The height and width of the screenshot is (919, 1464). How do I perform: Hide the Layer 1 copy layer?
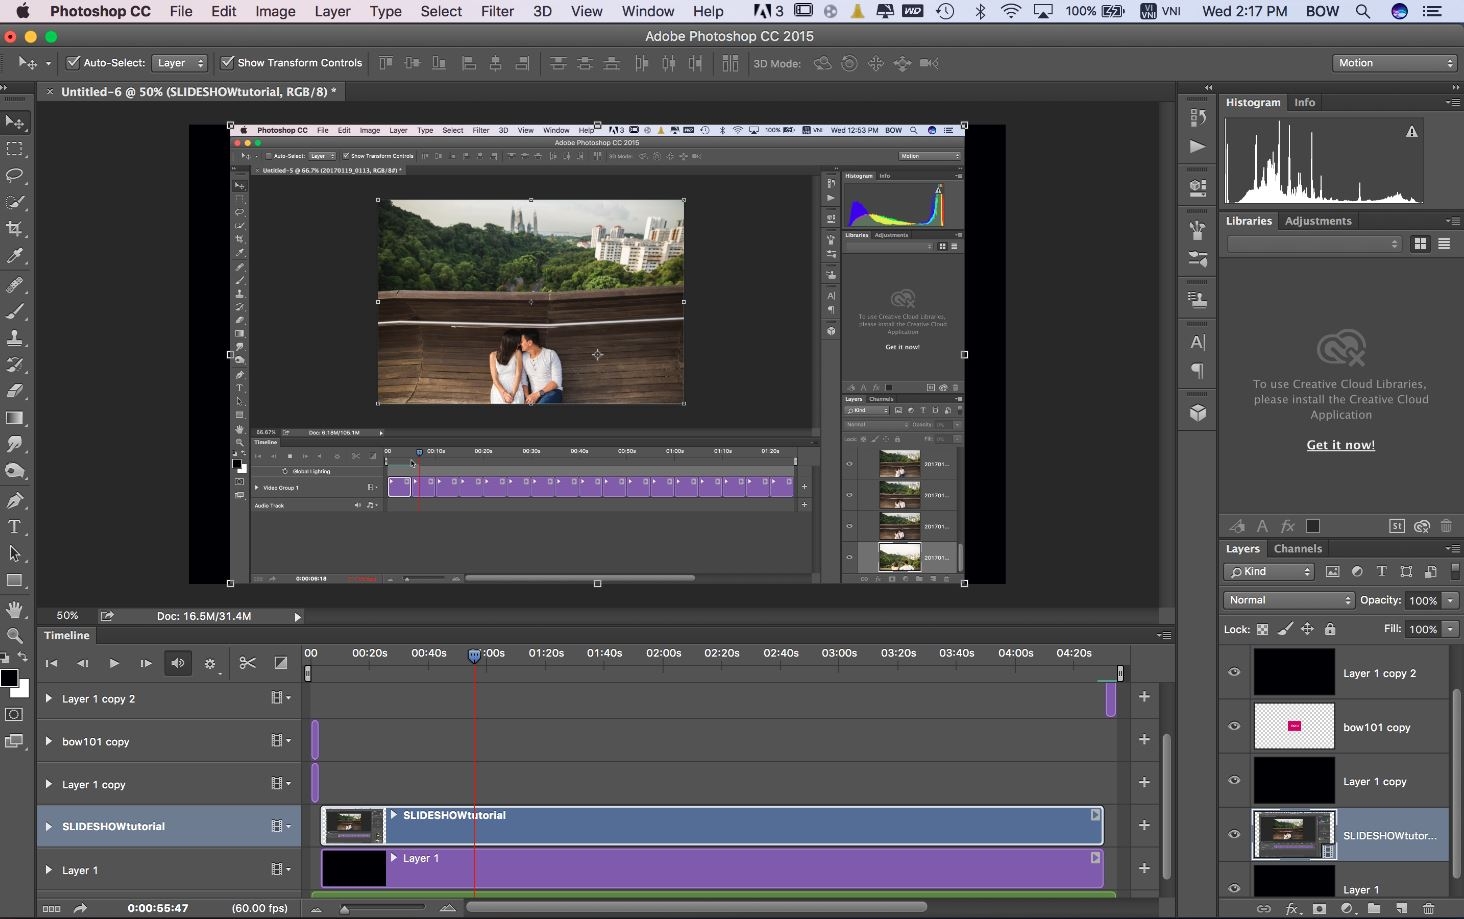(1234, 780)
